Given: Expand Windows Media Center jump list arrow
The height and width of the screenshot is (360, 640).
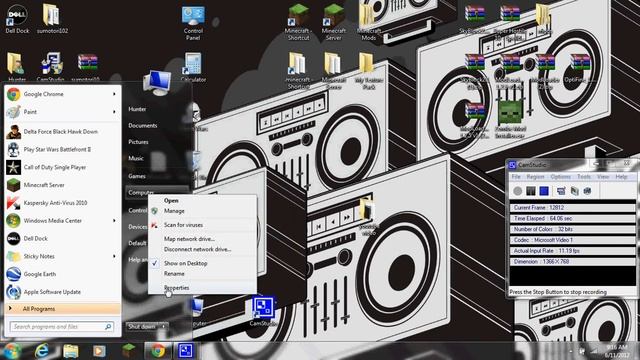Looking at the screenshot, I should point(114,220).
